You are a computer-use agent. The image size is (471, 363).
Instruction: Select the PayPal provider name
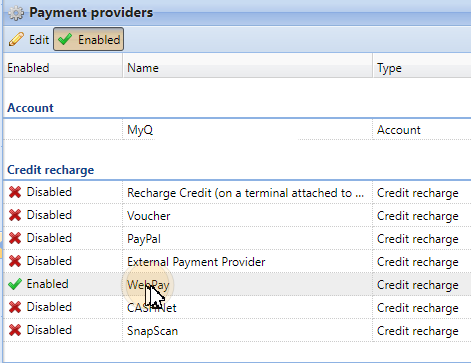(x=144, y=239)
